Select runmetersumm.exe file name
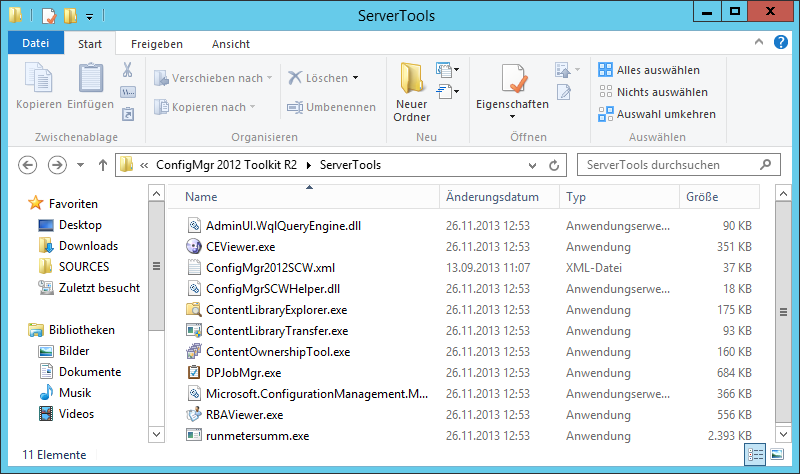The width and height of the screenshot is (800, 474). tap(258, 436)
